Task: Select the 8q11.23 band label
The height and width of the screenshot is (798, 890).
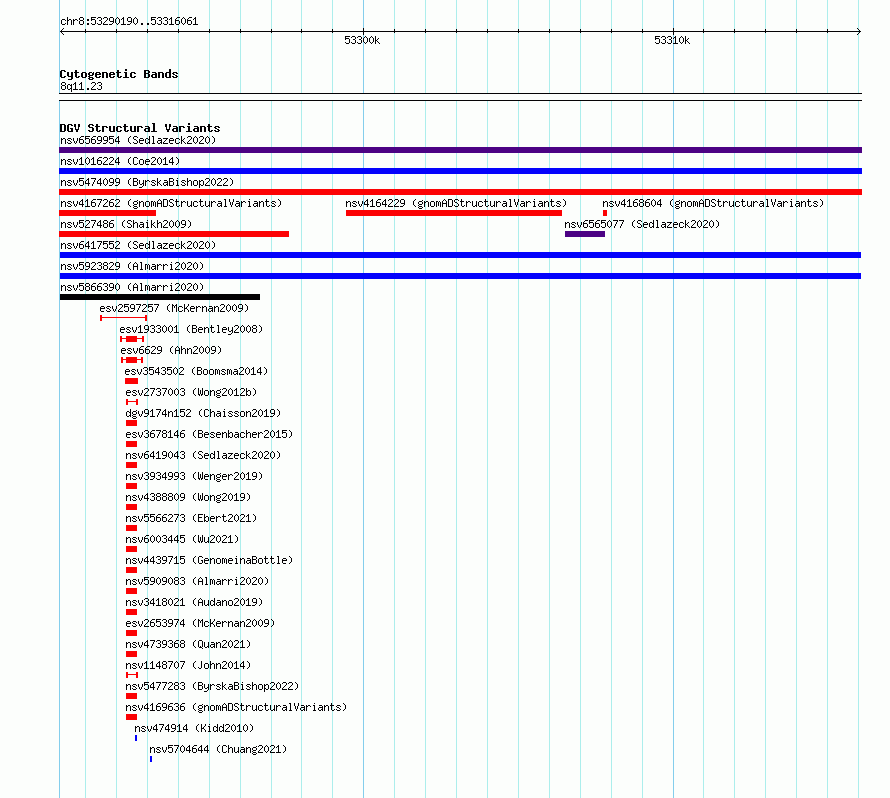Action: tap(81, 86)
